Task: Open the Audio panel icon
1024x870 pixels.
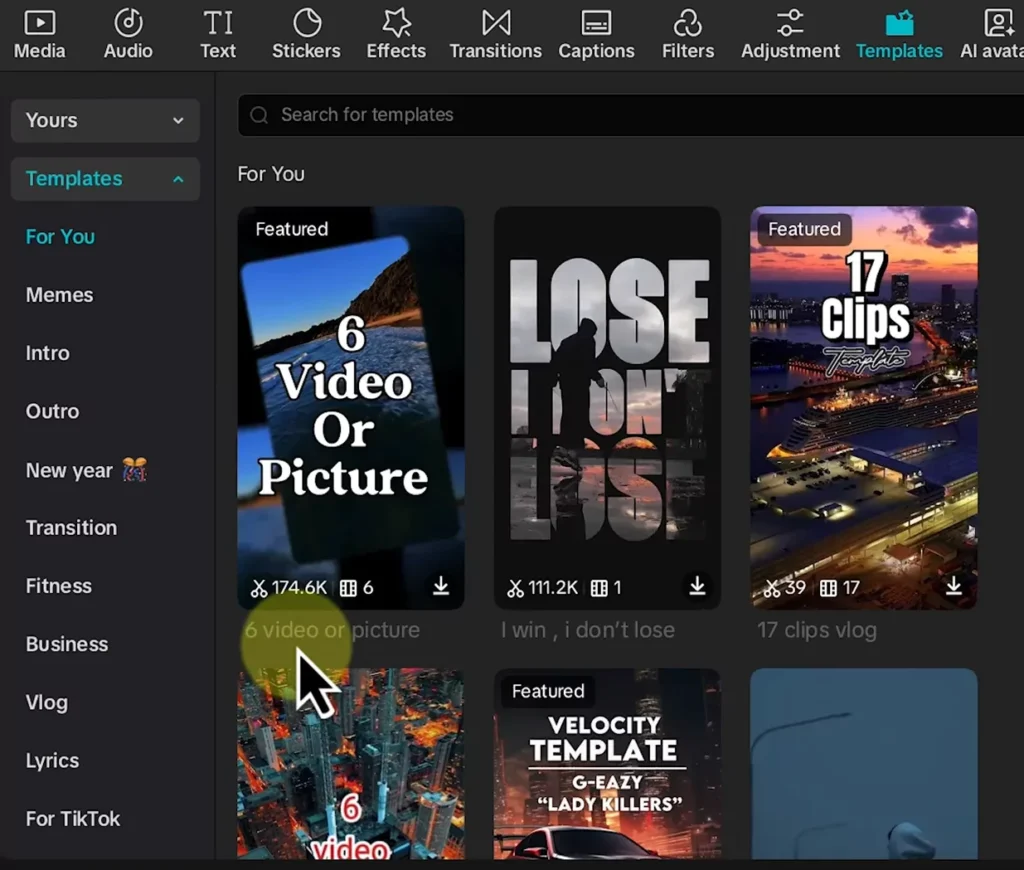Action: click(x=128, y=23)
